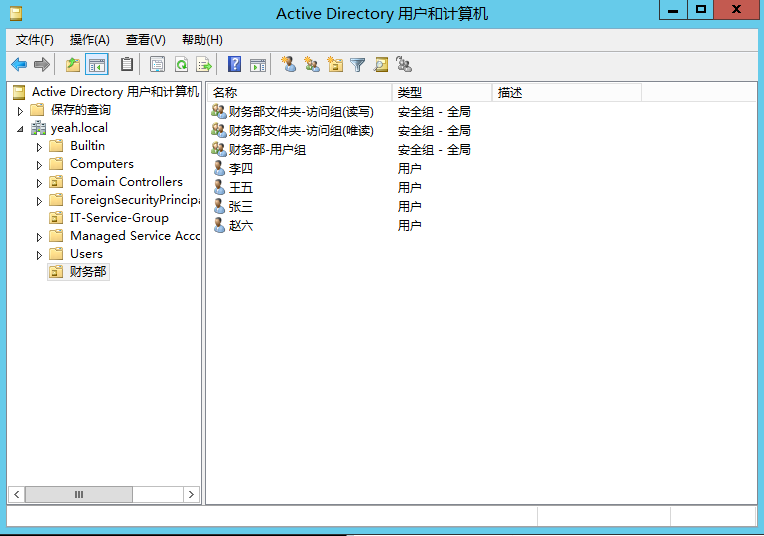Open the 查看(V) menu

point(146,39)
